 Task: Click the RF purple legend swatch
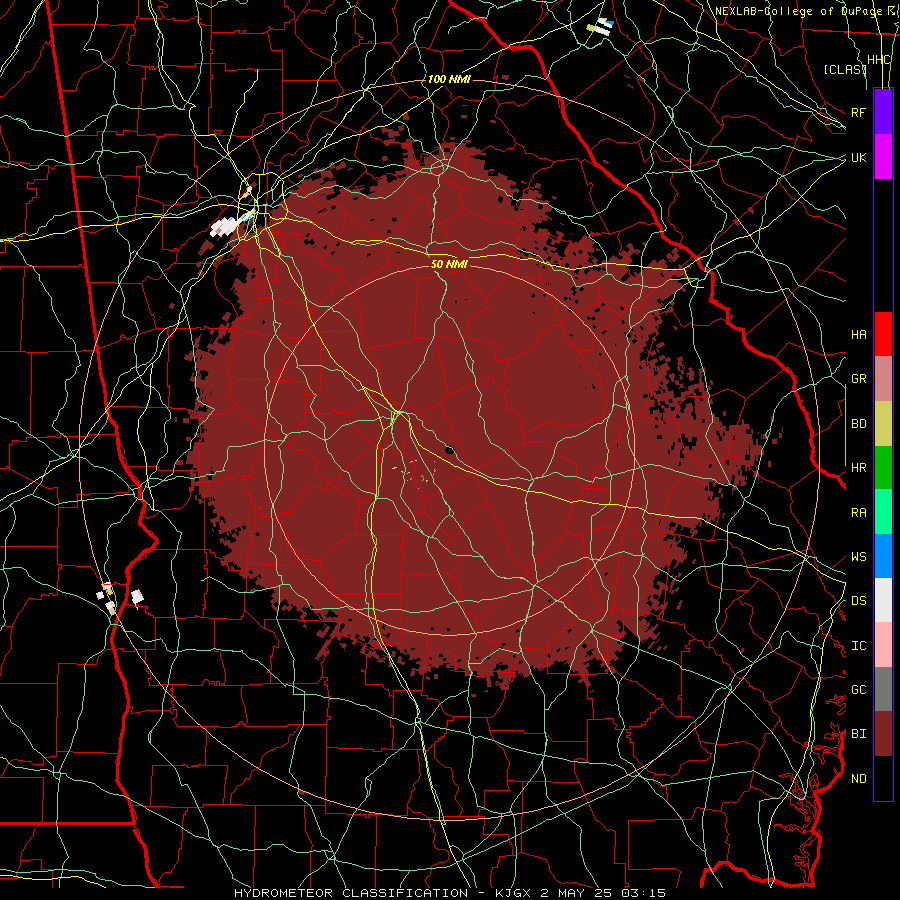tap(883, 112)
